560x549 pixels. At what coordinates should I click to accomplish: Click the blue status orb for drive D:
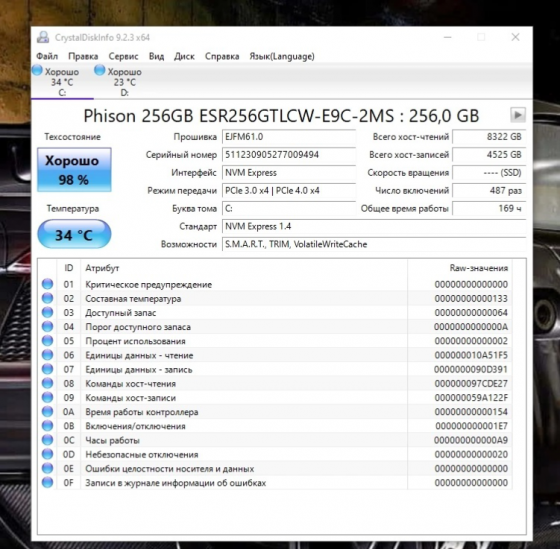pos(100,70)
